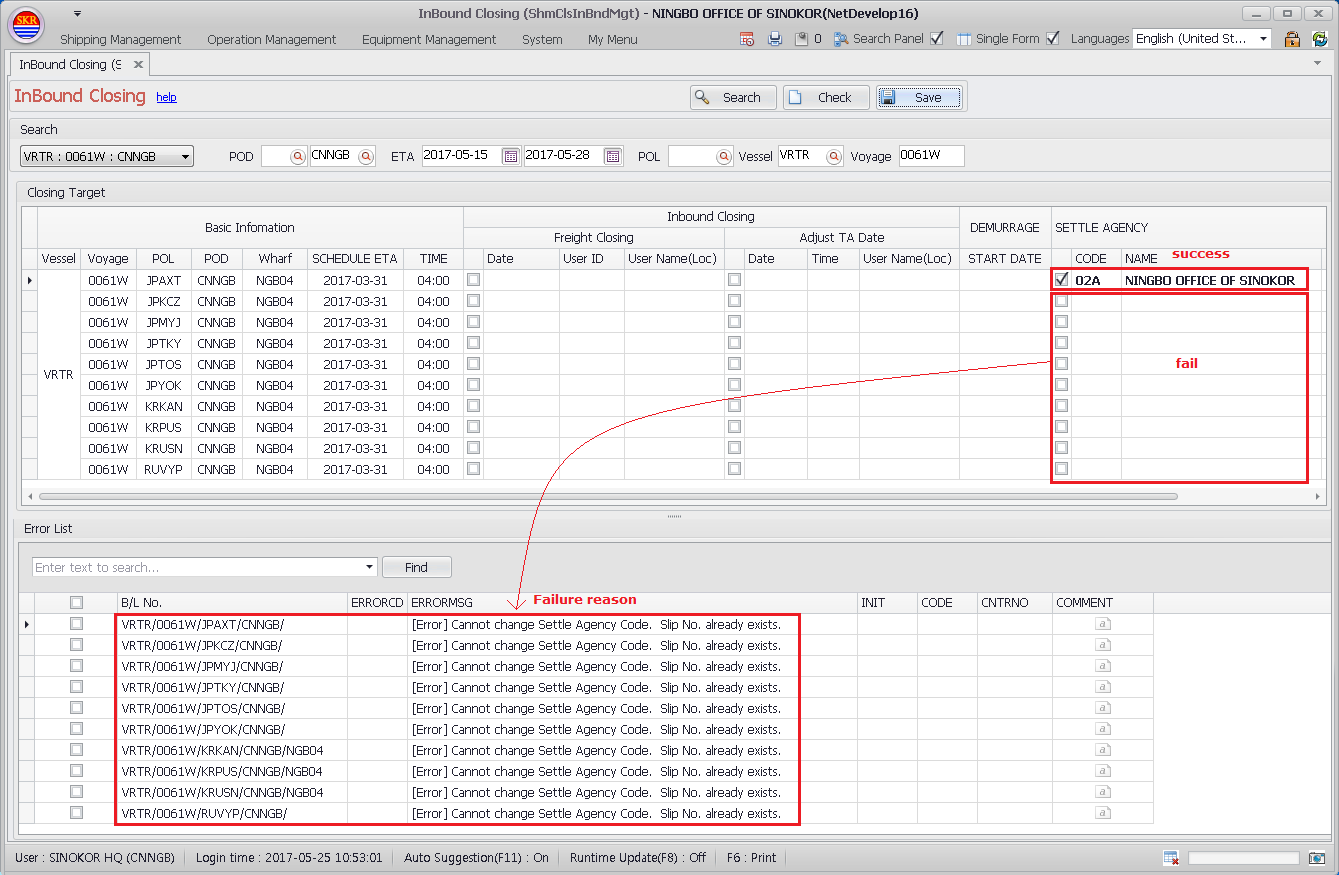This screenshot has height=875, width=1339.
Task: Uncheck Settle Agency checkbox for JPAXT row
Action: 1061,280
